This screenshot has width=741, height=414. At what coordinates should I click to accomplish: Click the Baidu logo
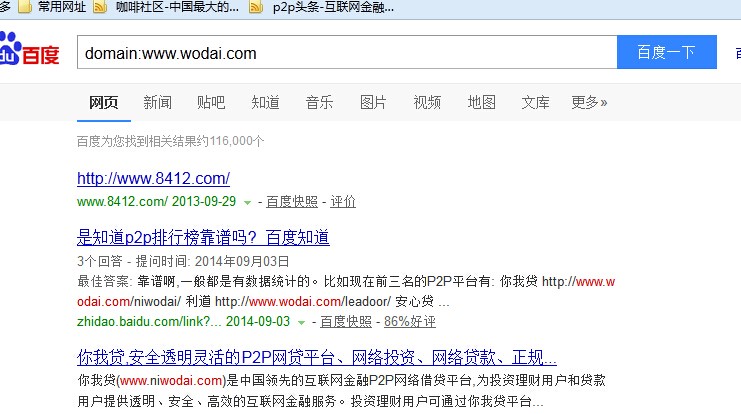(x=30, y=52)
